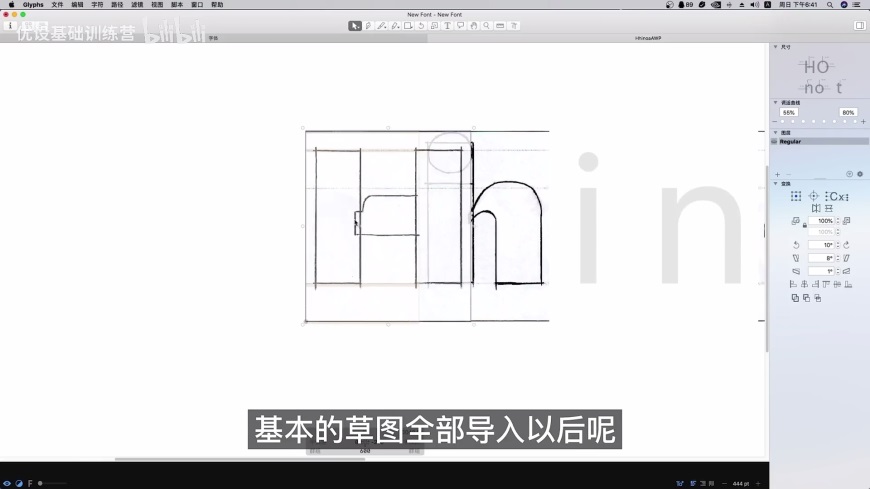Select the Measurement ruler tool
This screenshot has width=870, height=489.
click(x=500, y=26)
